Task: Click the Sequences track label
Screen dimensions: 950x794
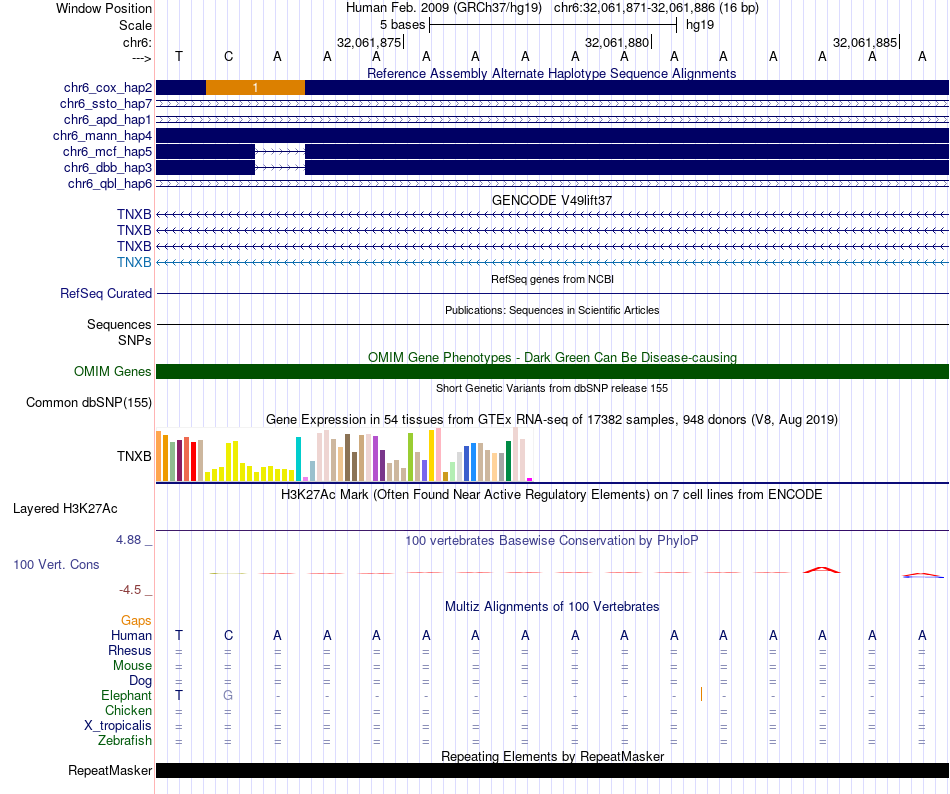Action: pyautogui.click(x=119, y=324)
